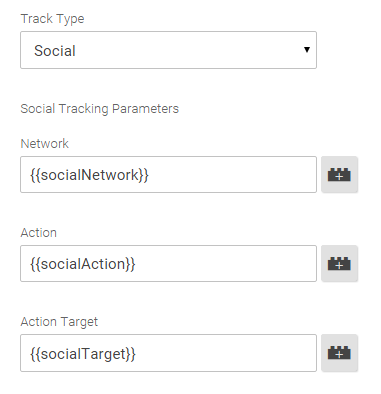Place cursor on {{socialAction}} text
381x394 pixels.
pos(83,264)
